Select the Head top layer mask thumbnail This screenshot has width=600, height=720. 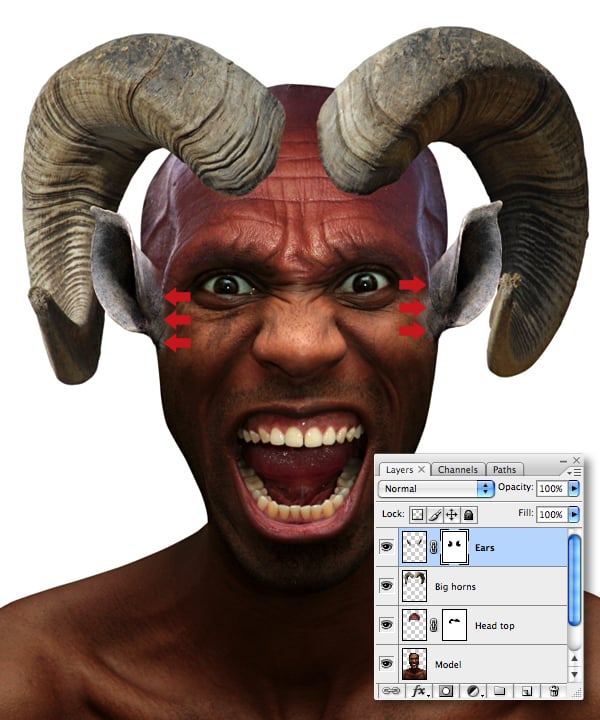tap(454, 624)
